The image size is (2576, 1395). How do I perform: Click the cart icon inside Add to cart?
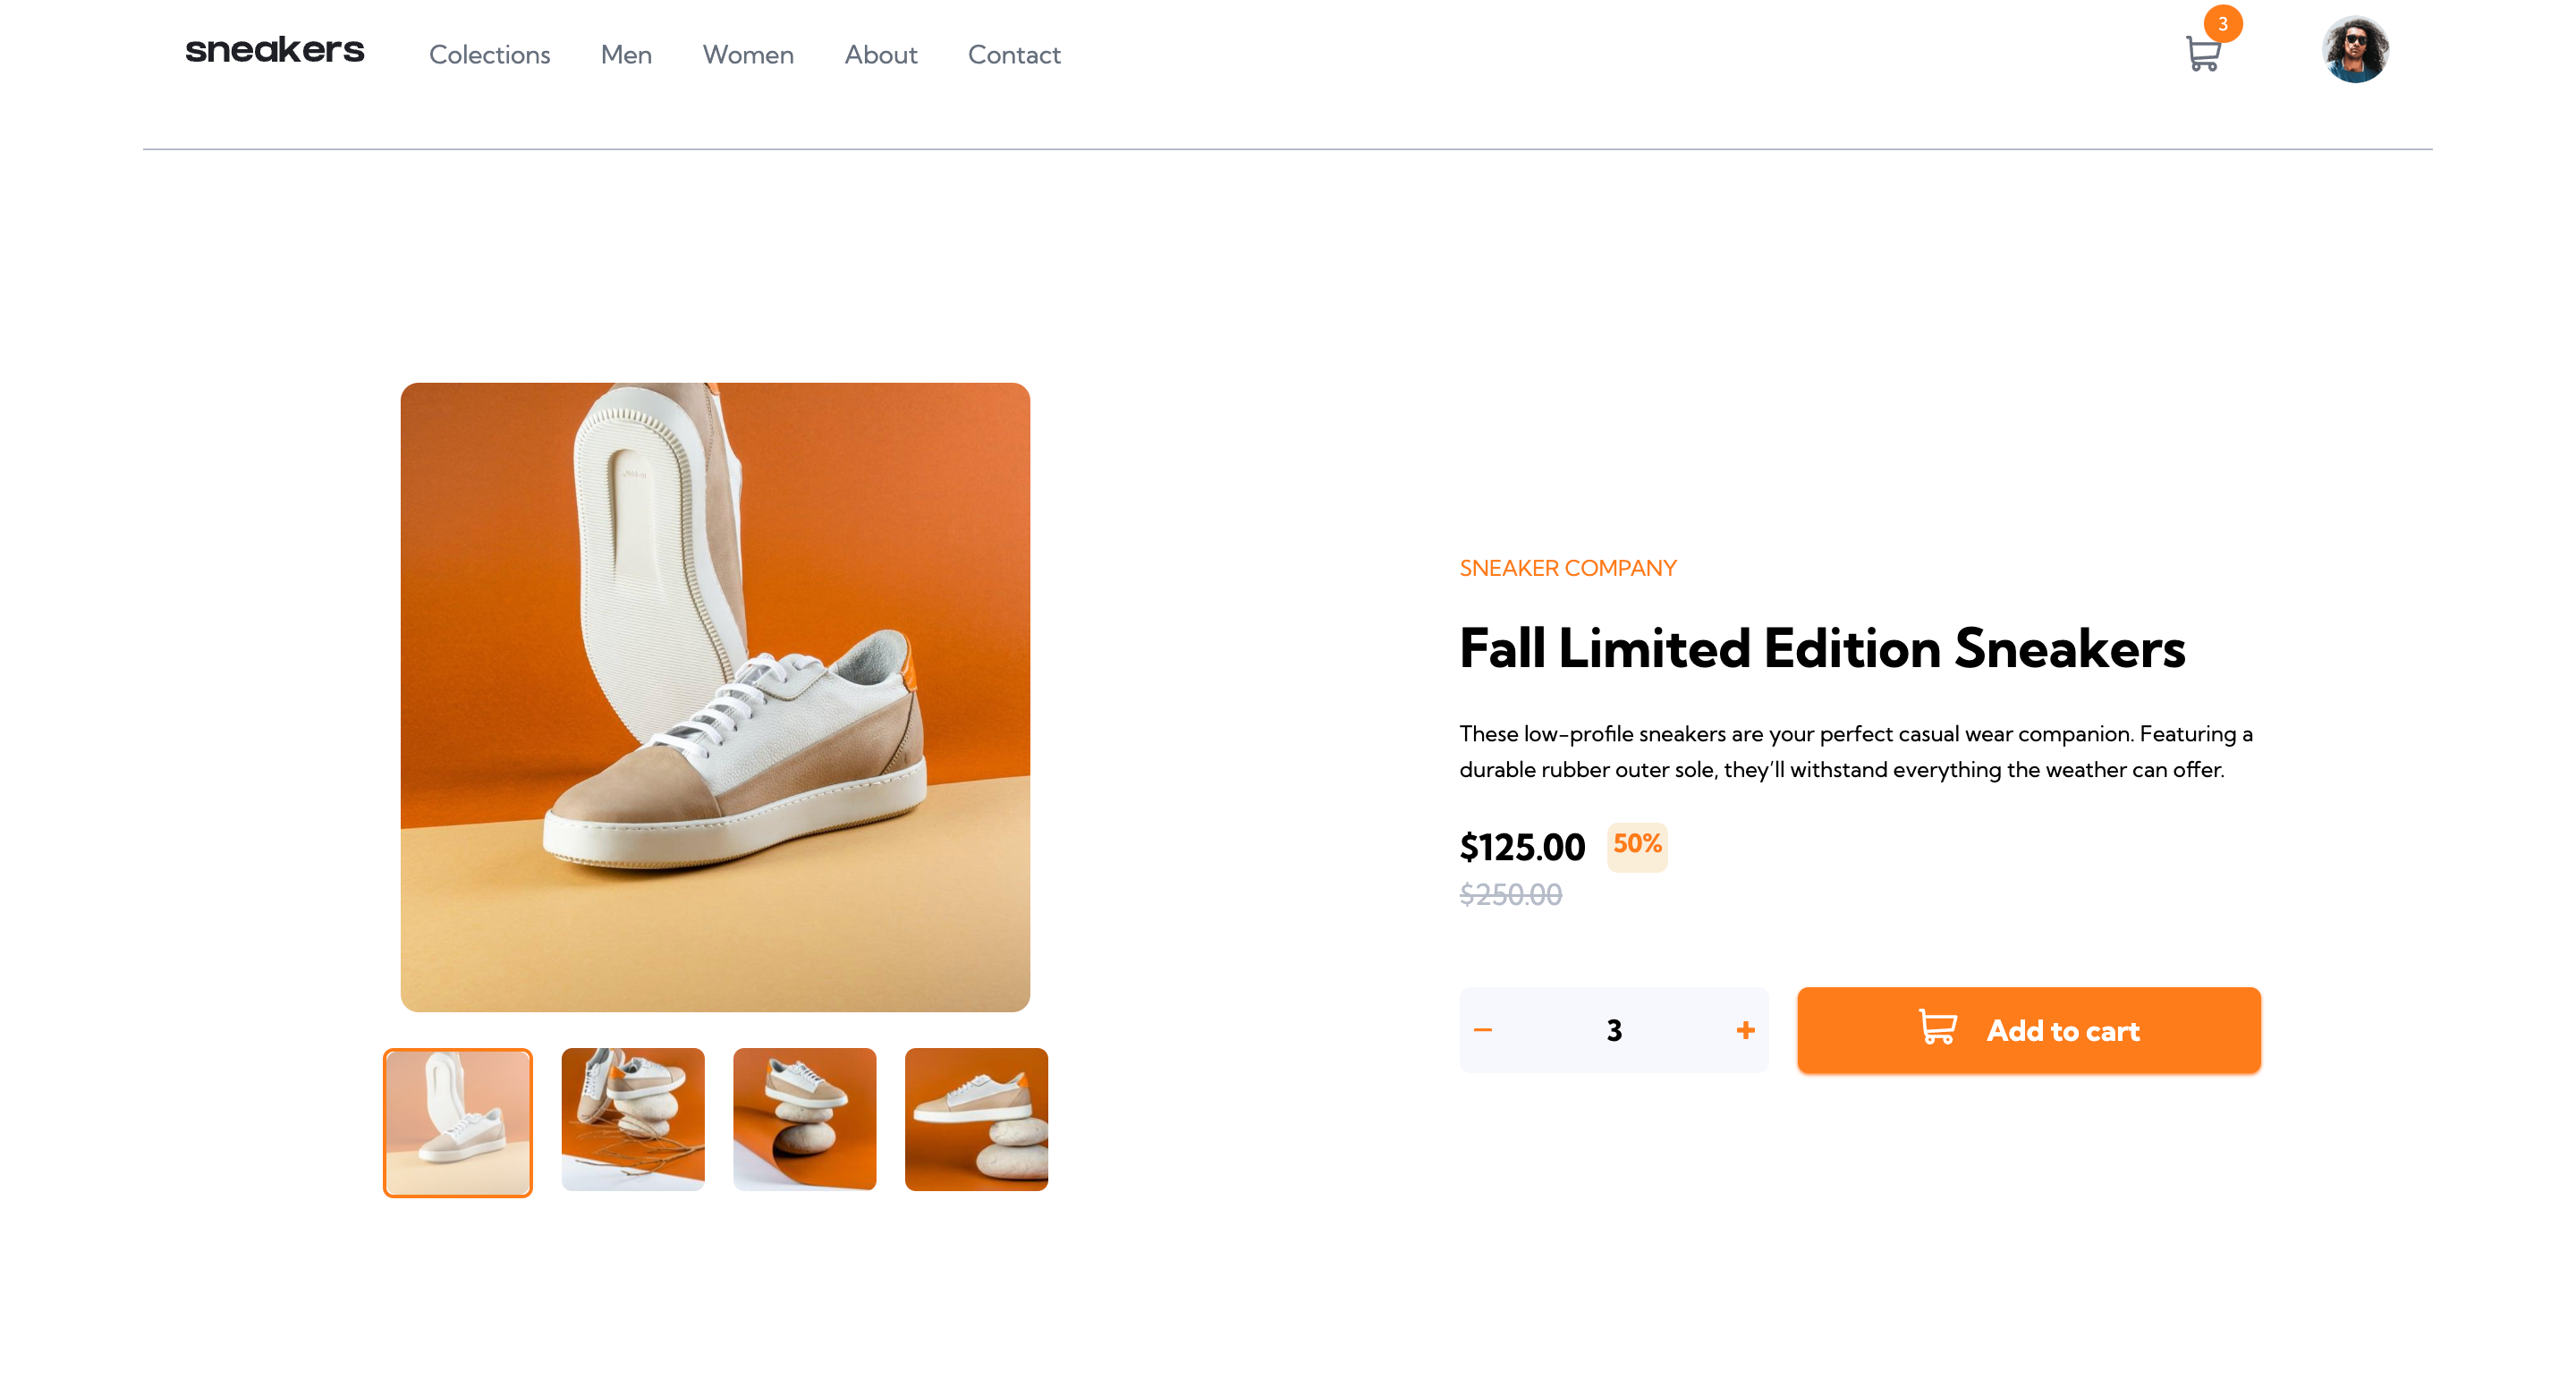[x=1938, y=1029]
